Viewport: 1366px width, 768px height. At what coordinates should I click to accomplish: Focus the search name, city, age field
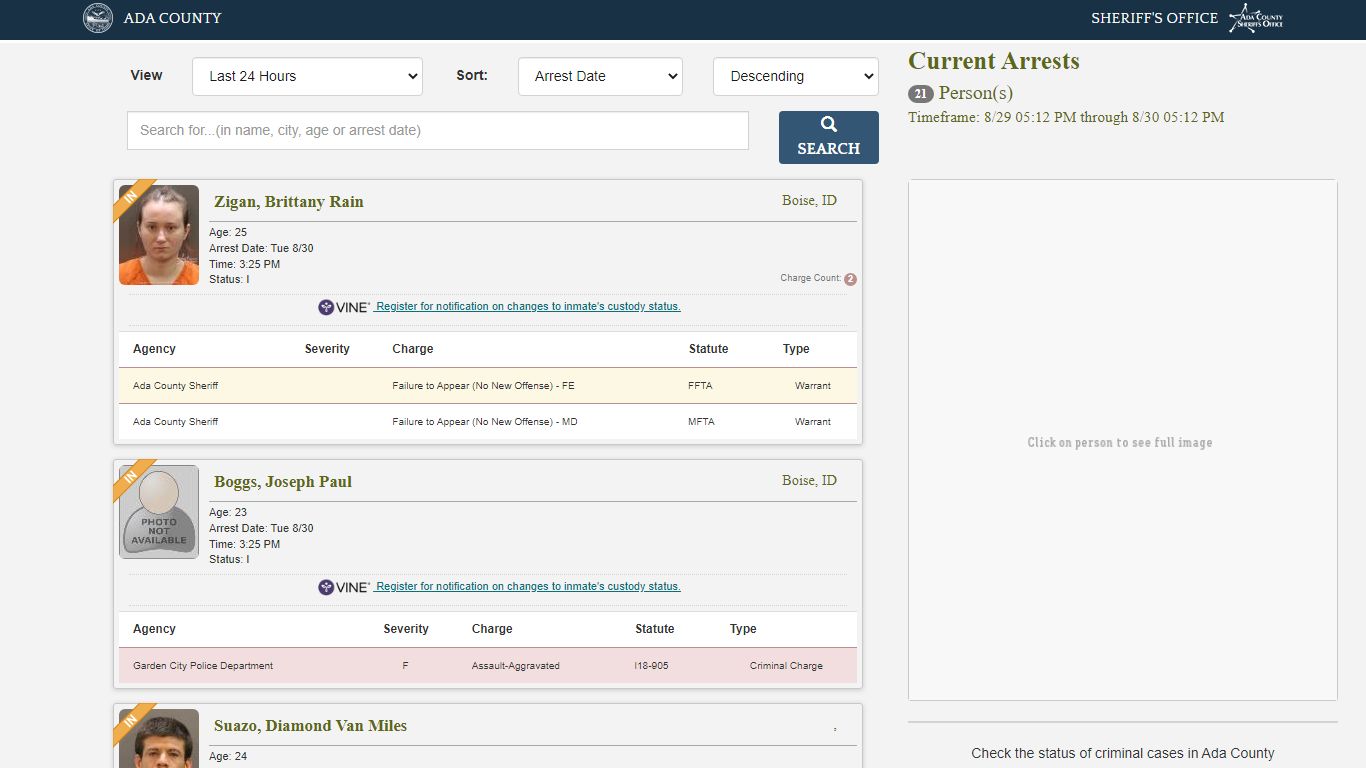coord(438,130)
